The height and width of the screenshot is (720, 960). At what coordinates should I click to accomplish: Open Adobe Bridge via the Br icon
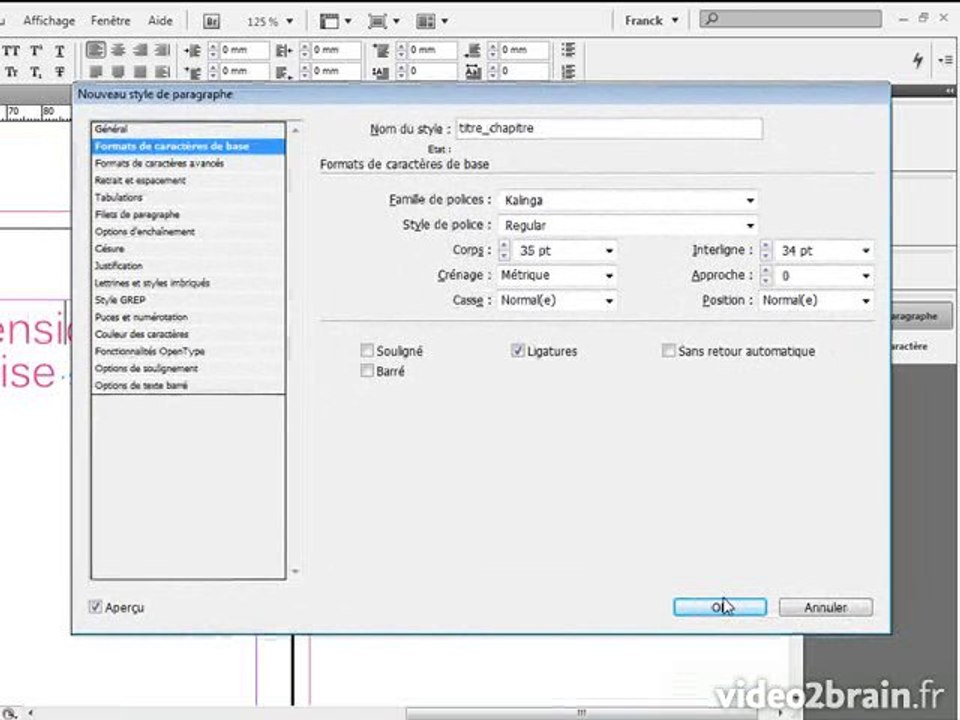pyautogui.click(x=211, y=21)
